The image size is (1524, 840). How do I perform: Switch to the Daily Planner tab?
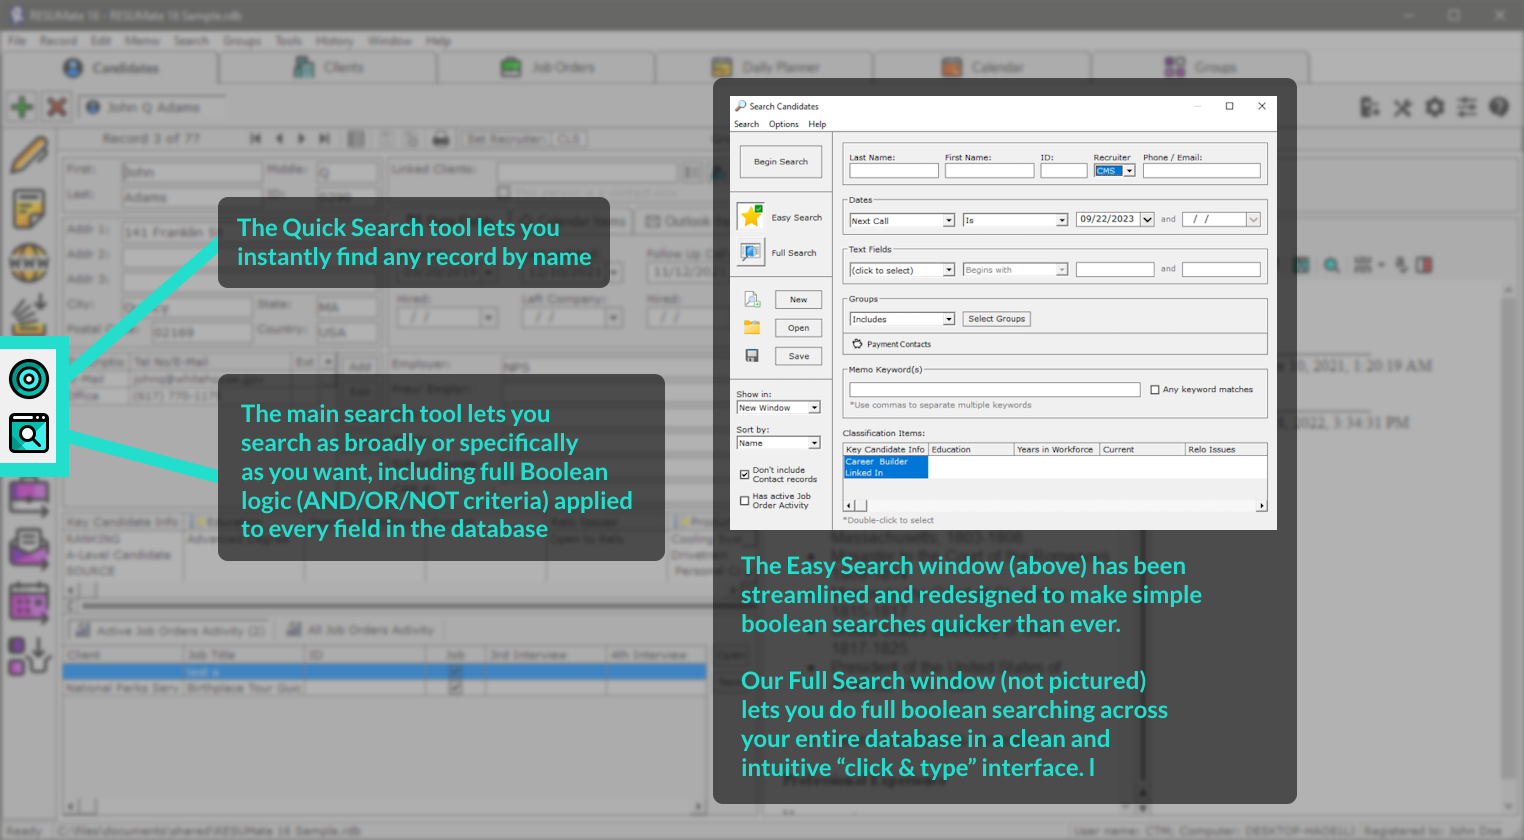[x=765, y=68]
